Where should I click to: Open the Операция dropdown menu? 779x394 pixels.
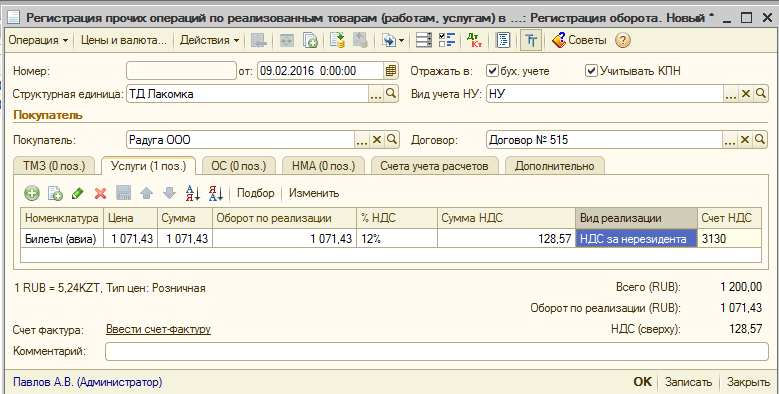(38, 40)
